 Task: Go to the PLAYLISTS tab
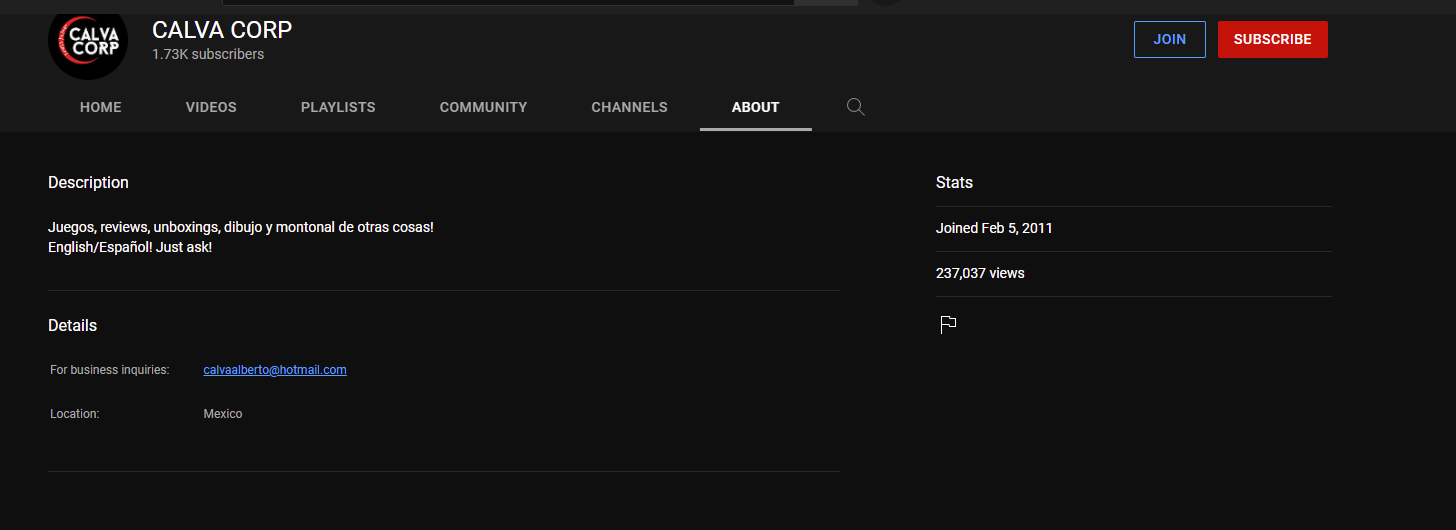click(338, 107)
